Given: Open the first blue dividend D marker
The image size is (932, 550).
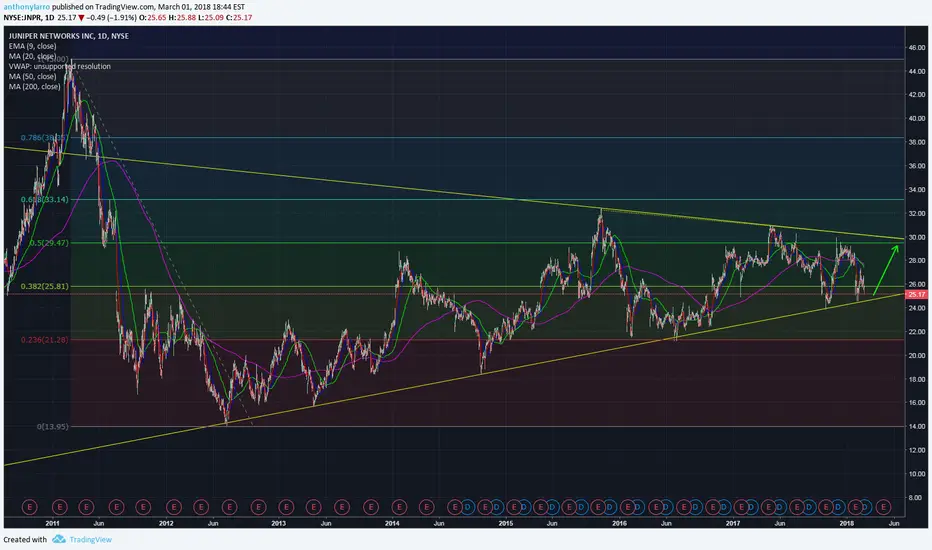Looking at the screenshot, I should click(x=468, y=507).
